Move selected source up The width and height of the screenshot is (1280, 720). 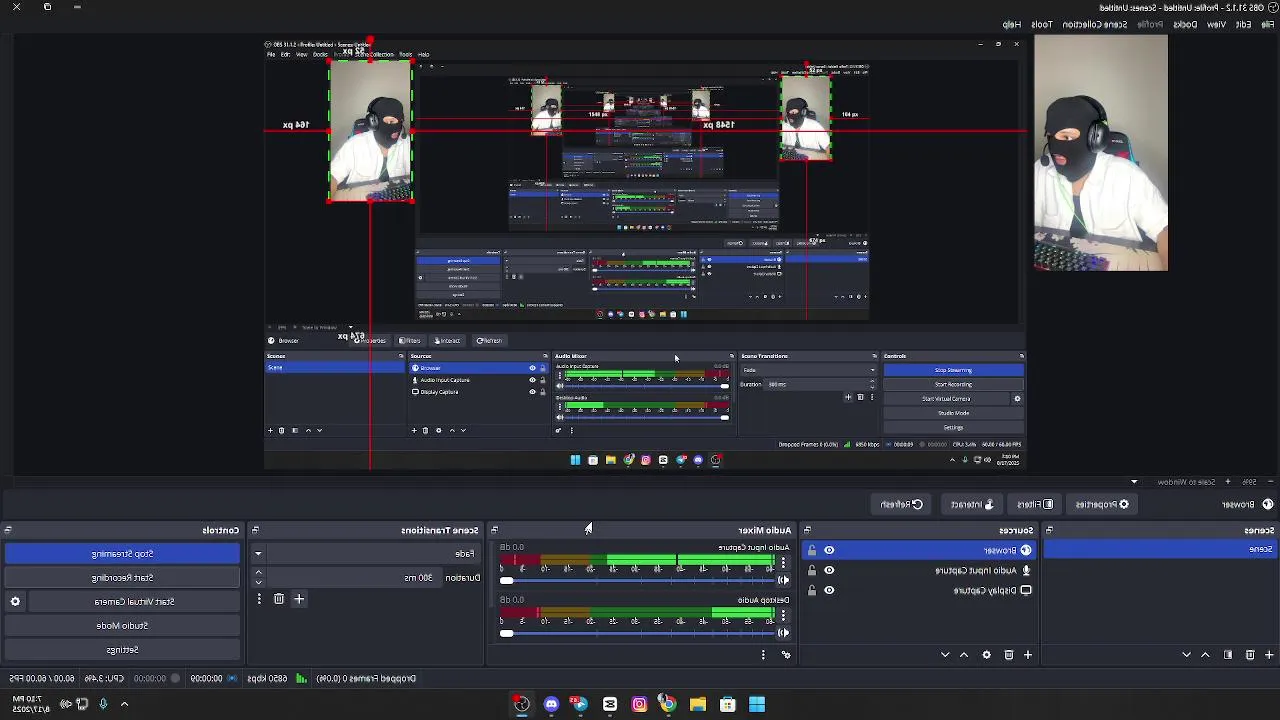964,655
